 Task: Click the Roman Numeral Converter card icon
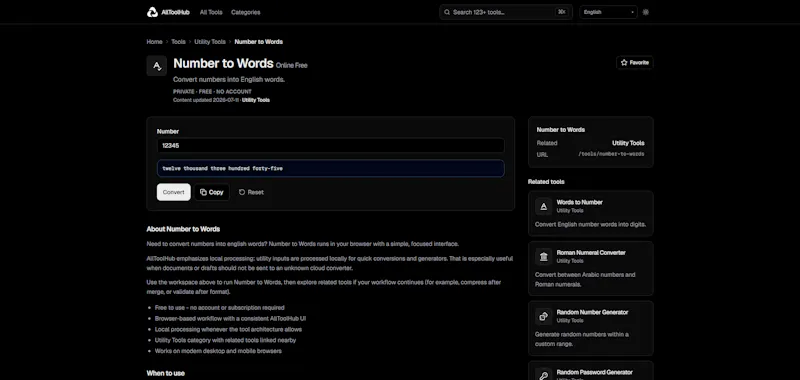click(x=543, y=257)
